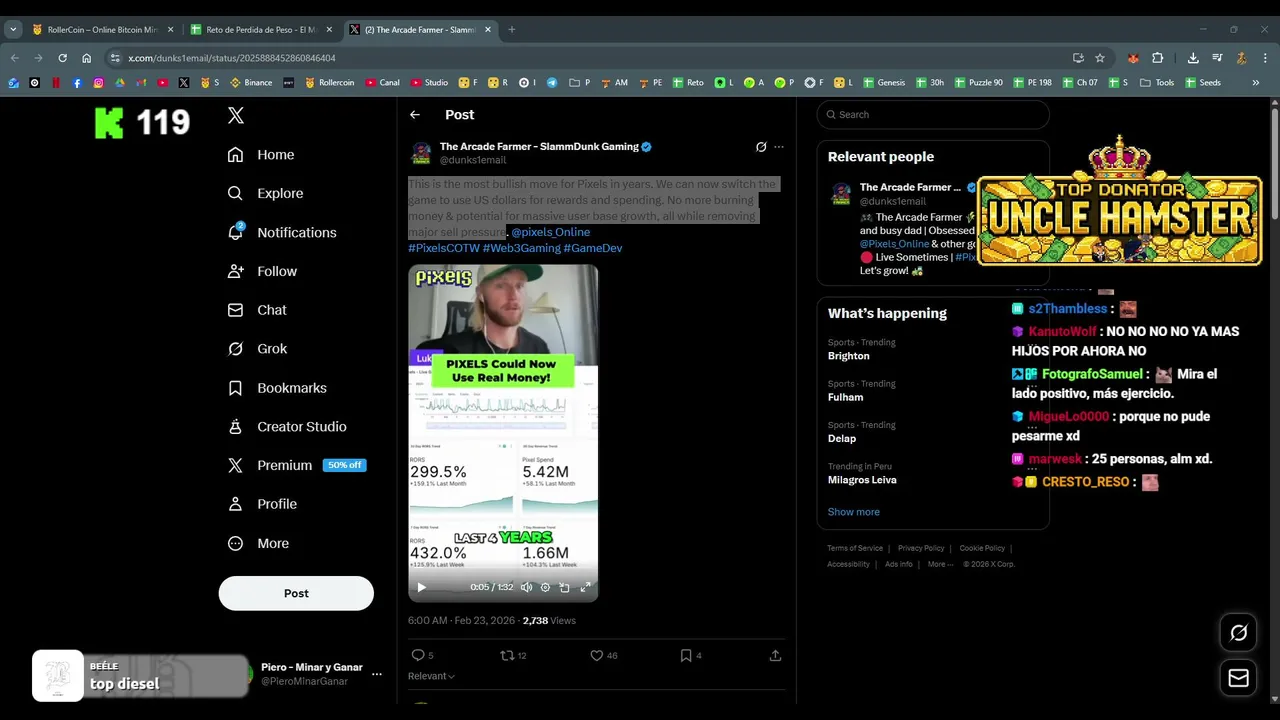Image resolution: width=1280 pixels, height=720 pixels.
Task: Expand the footer More menu
Action: [x=939, y=564]
